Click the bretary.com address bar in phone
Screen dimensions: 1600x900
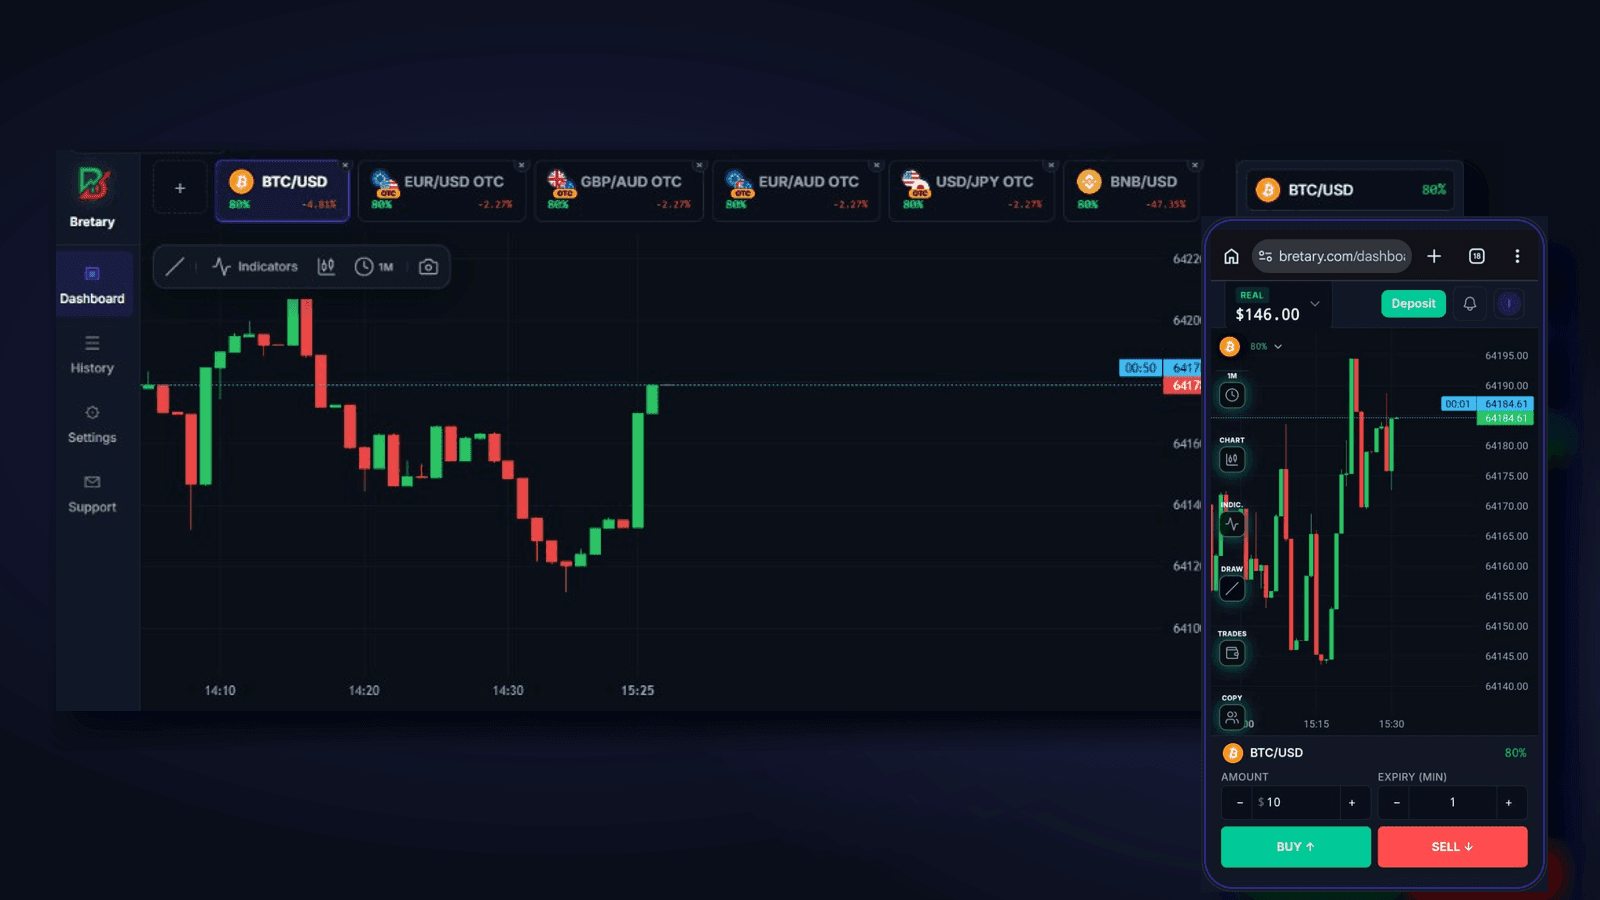click(x=1332, y=256)
